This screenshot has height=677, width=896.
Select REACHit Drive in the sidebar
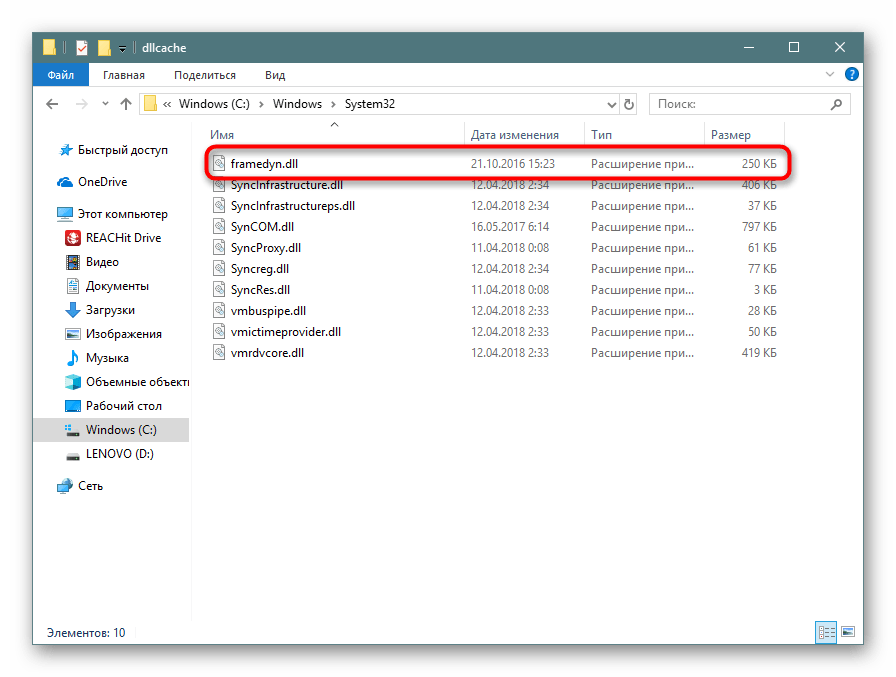pos(123,238)
